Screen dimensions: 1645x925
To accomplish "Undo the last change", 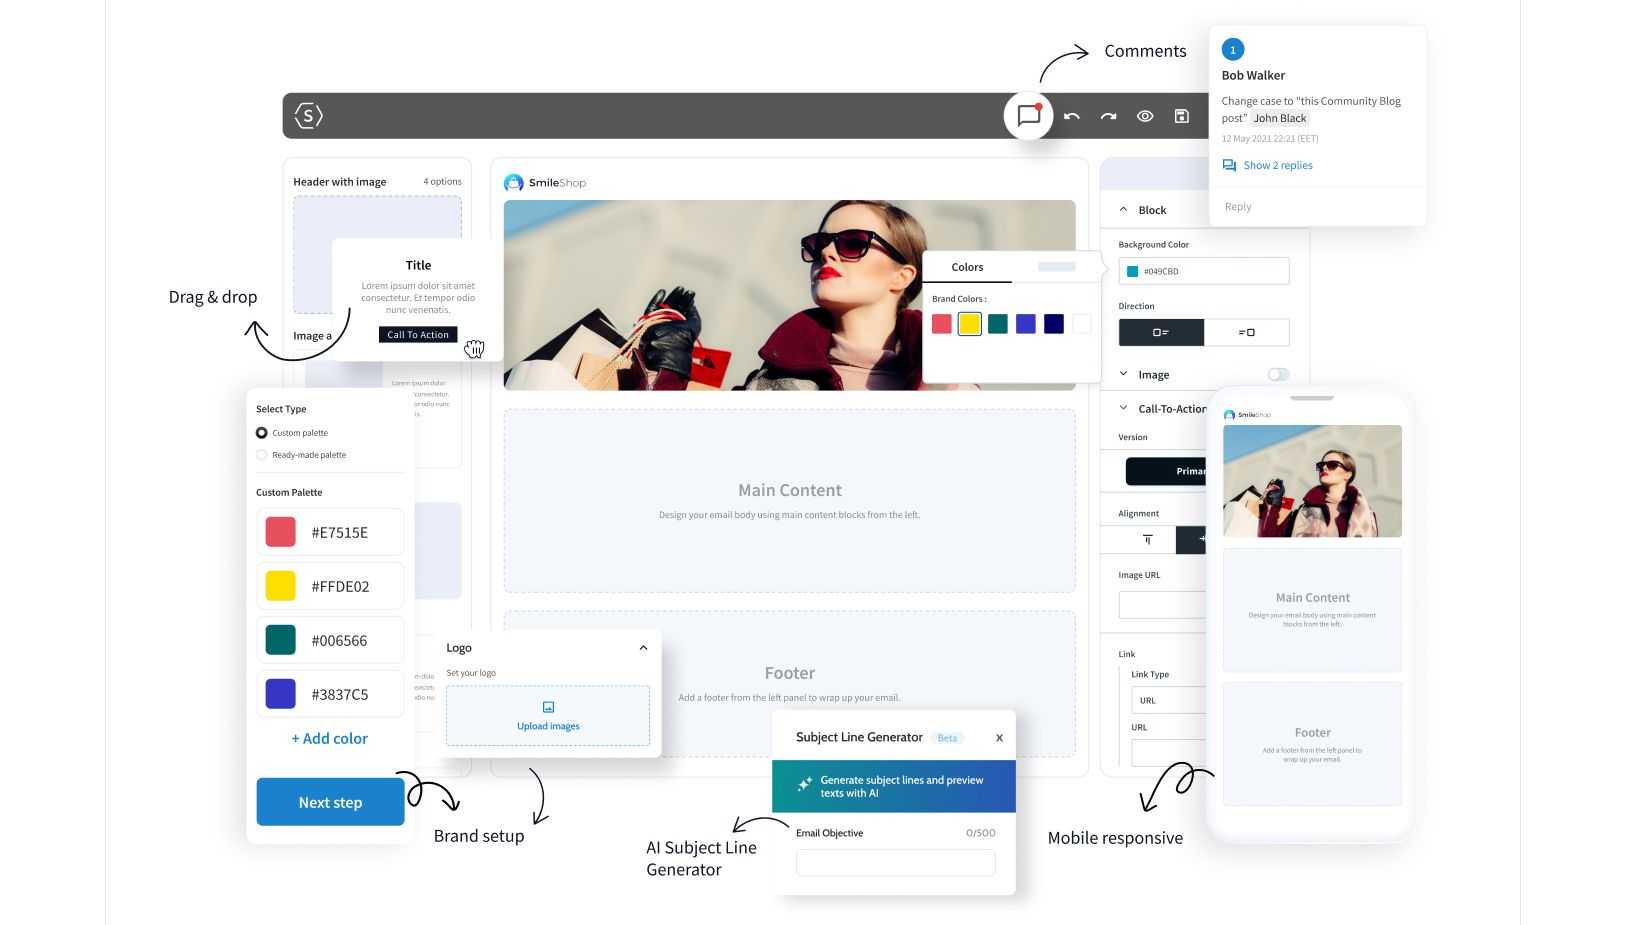I will pyautogui.click(x=1071, y=116).
